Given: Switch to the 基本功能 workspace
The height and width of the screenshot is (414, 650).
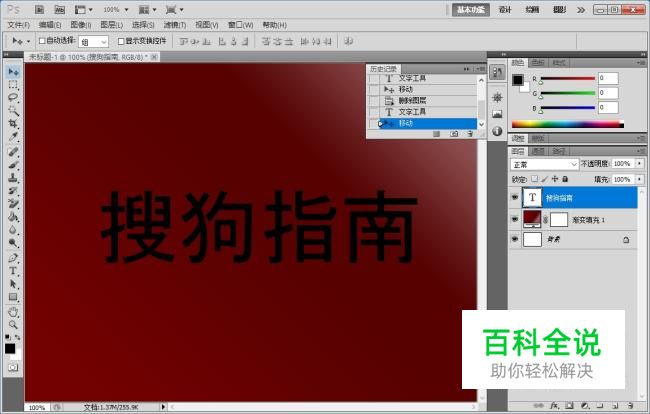Looking at the screenshot, I should 471,10.
